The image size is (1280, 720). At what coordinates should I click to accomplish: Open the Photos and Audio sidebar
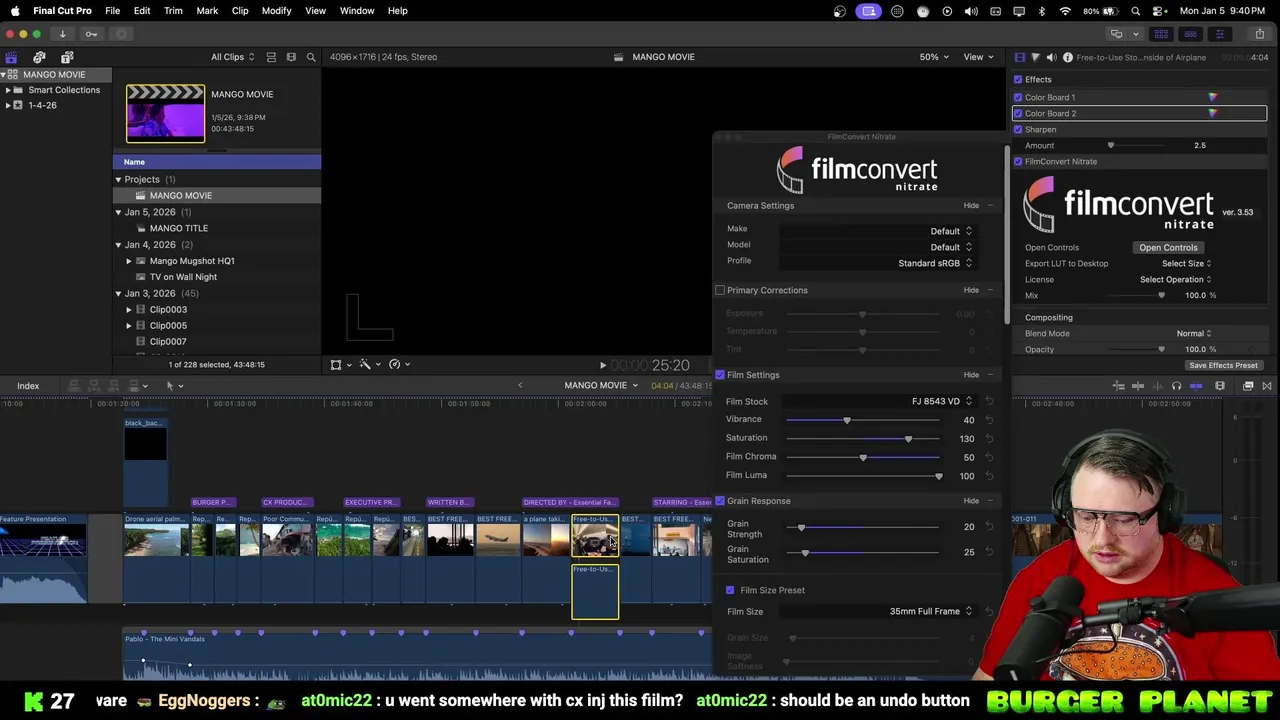coord(39,57)
